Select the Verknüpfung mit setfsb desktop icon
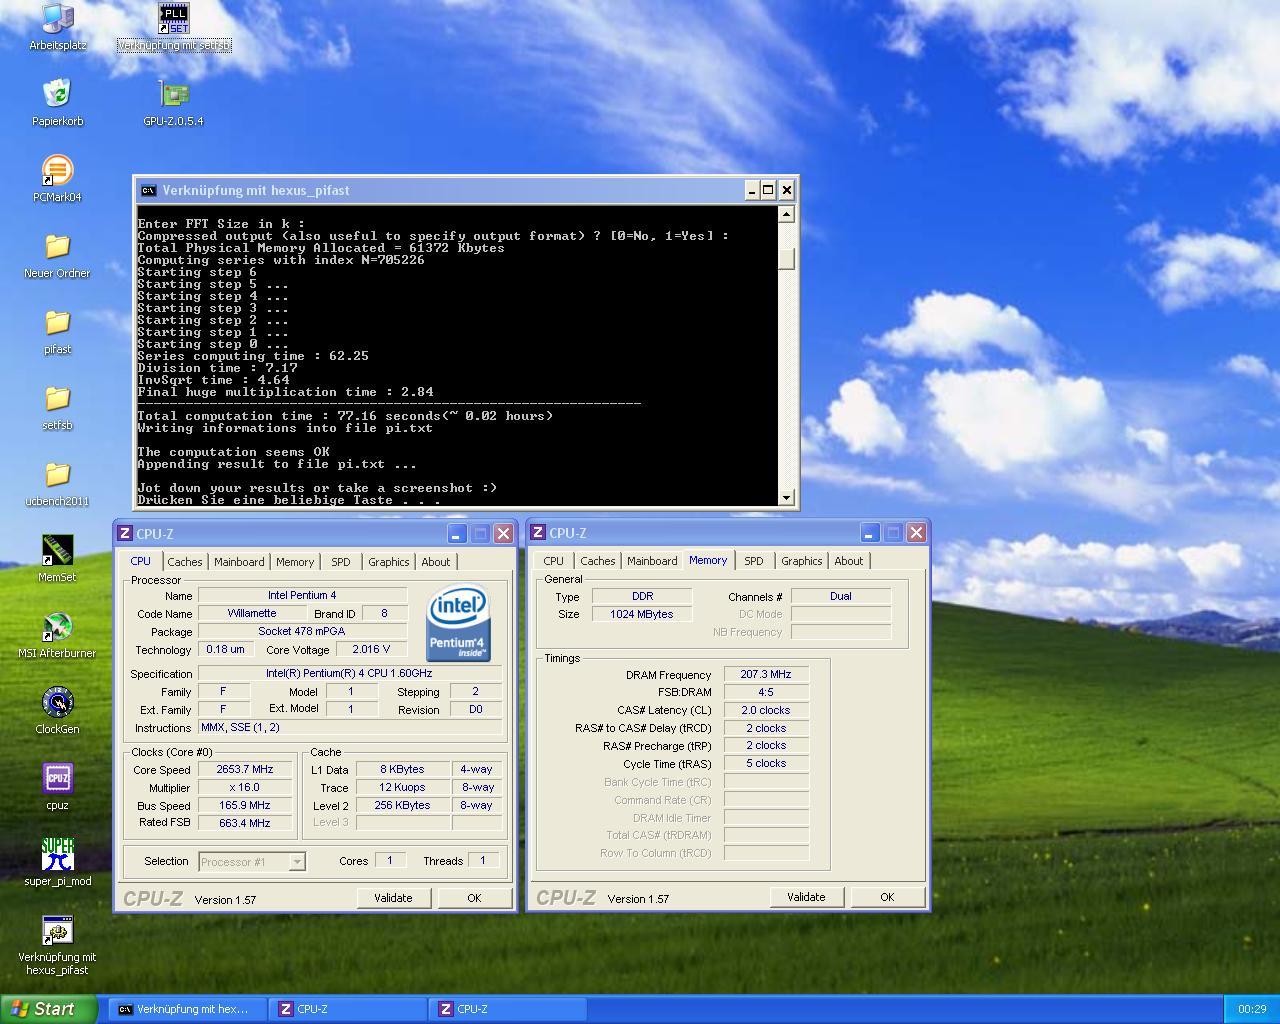 point(174,27)
